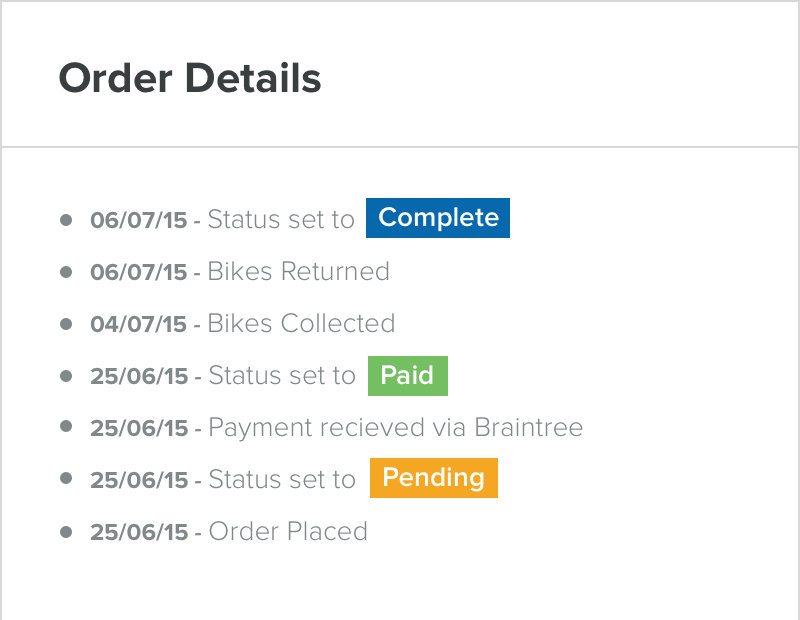Select the date 06/07/15 on the top entry
The image size is (800, 620).
point(139,219)
